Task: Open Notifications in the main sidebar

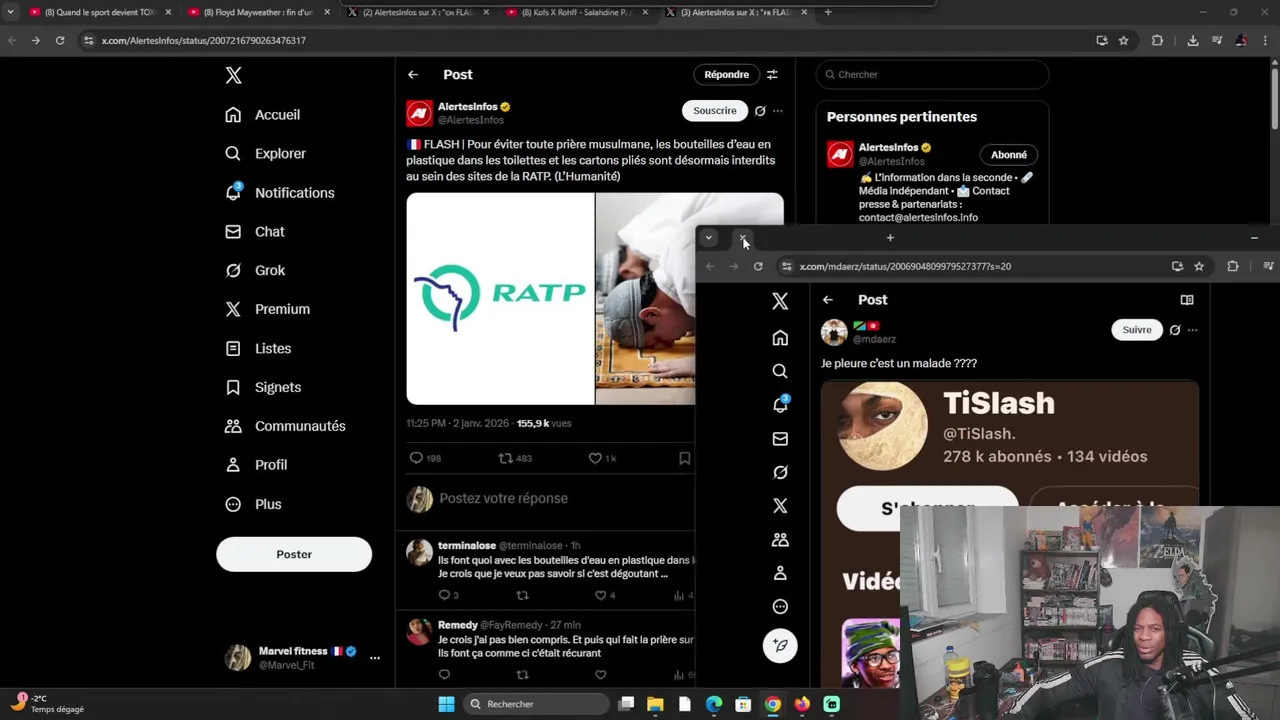Action: (280, 193)
